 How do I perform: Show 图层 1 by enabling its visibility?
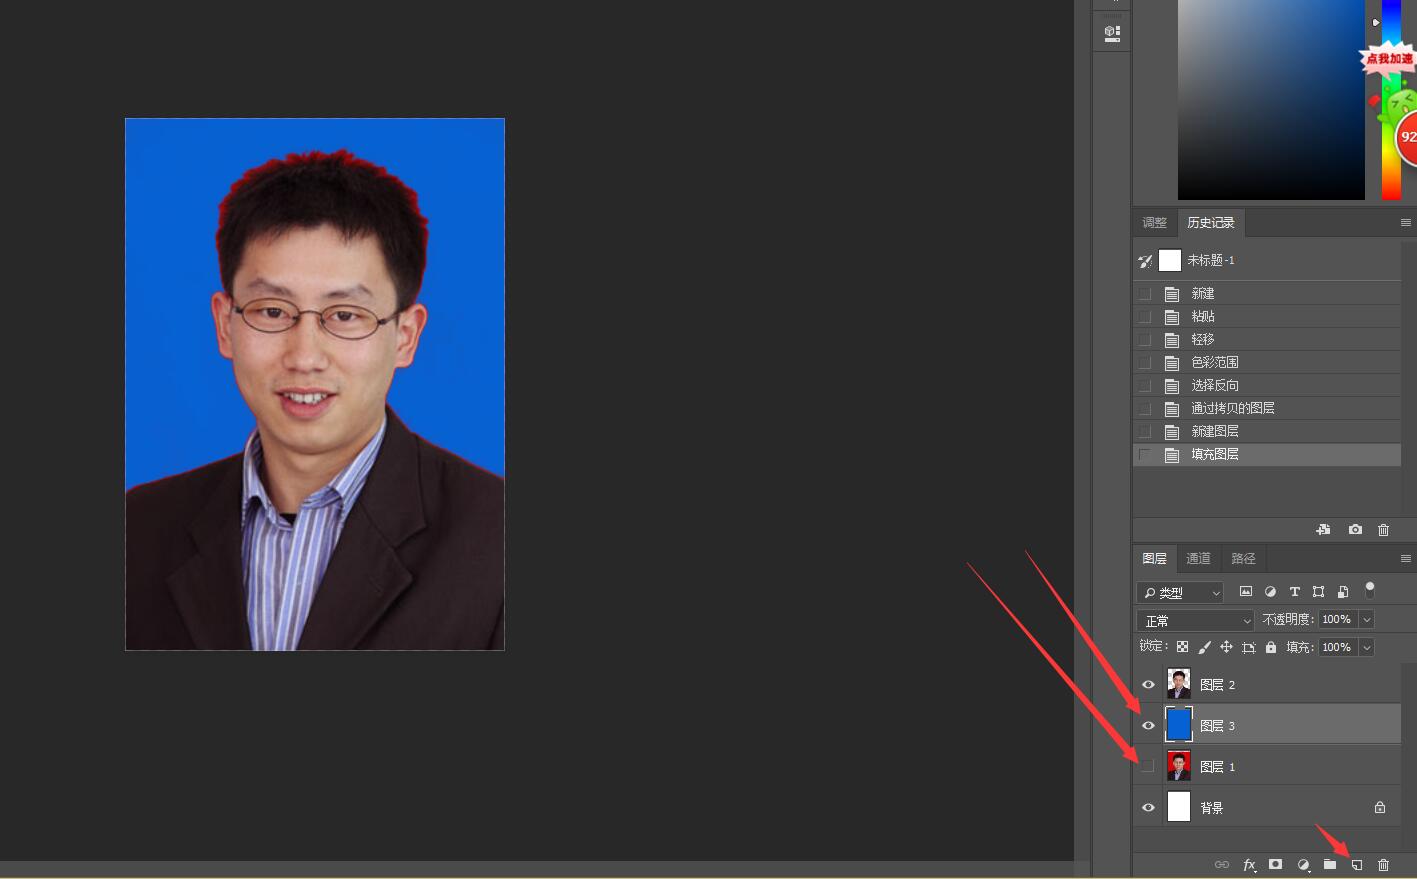pyautogui.click(x=1148, y=765)
